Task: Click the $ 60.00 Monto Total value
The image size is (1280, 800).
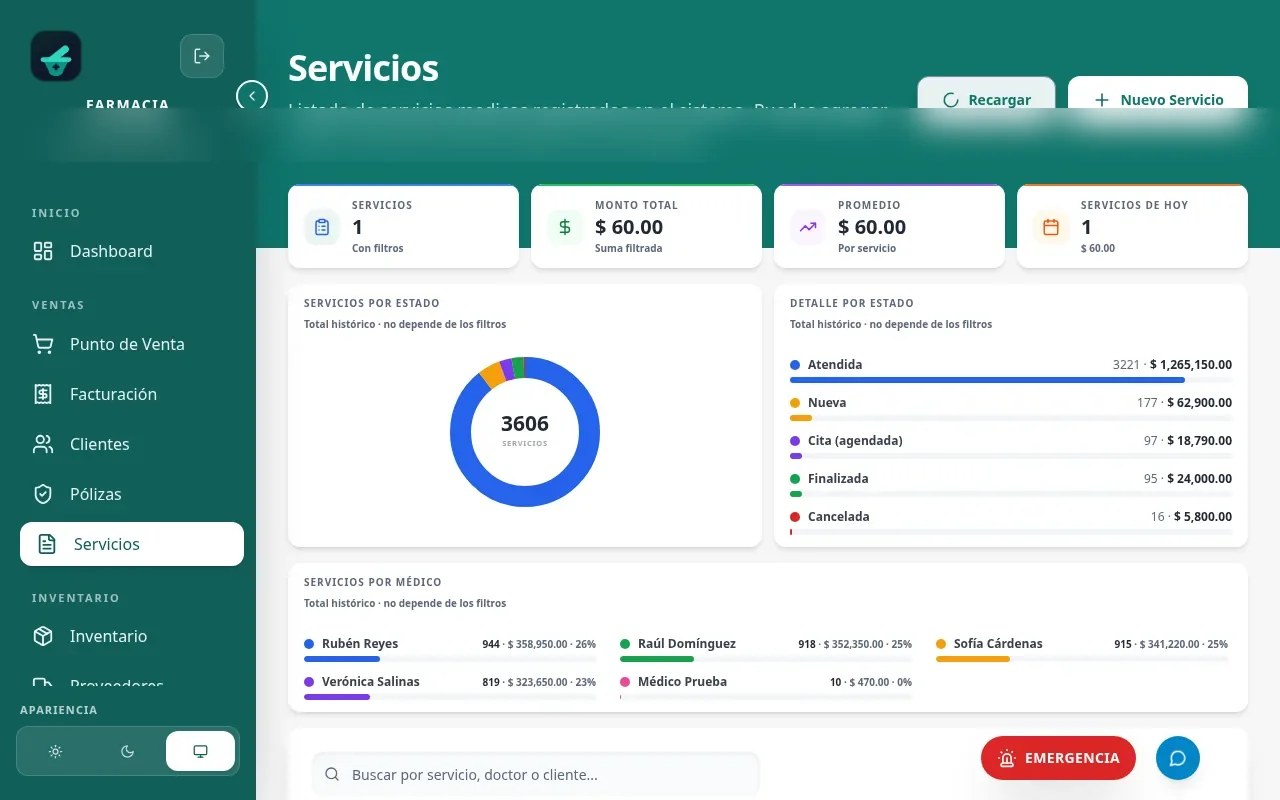Action: pyautogui.click(x=629, y=227)
